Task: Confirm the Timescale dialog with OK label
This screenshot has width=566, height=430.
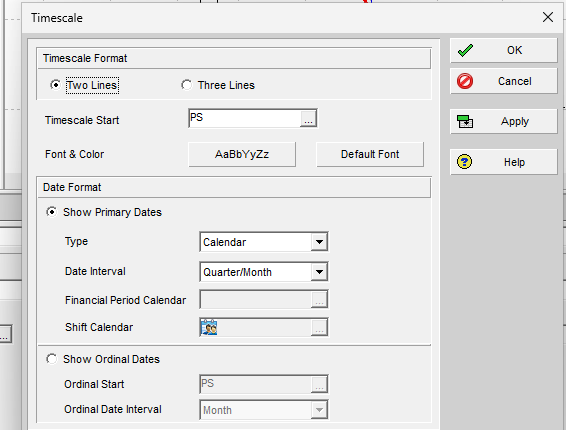Action: click(514, 50)
